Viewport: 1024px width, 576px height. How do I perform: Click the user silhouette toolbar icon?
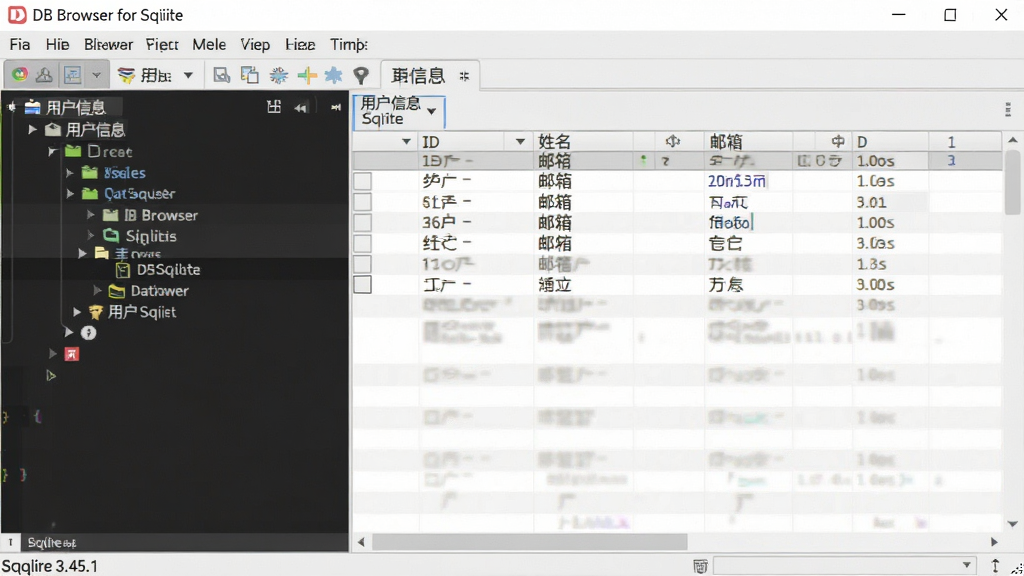[x=44, y=75]
